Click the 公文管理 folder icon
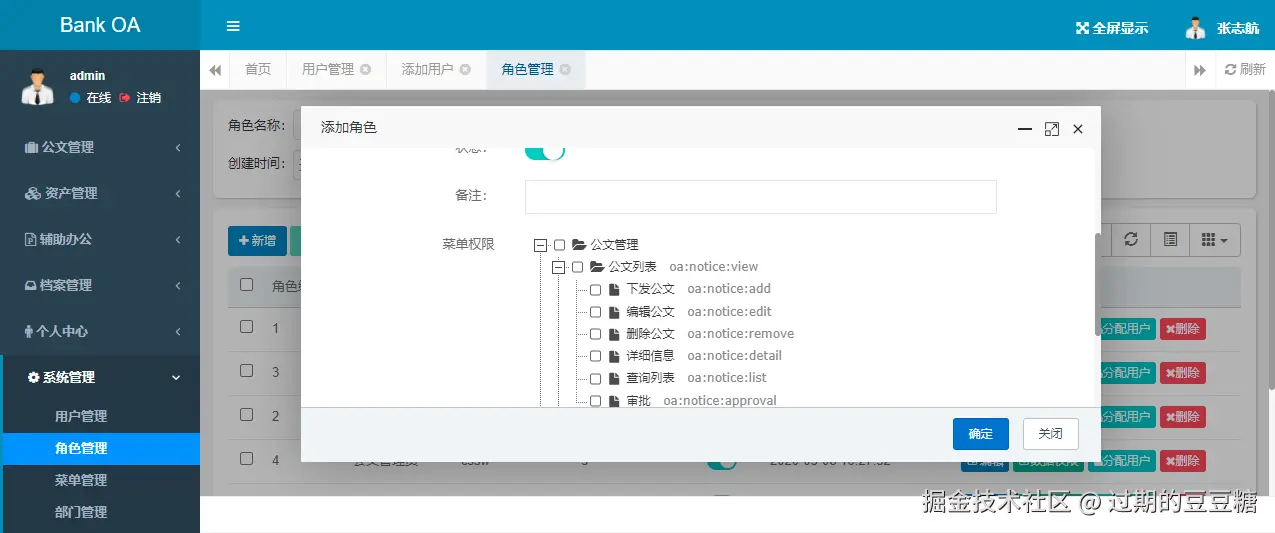The height and width of the screenshot is (533, 1275). click(x=578, y=244)
